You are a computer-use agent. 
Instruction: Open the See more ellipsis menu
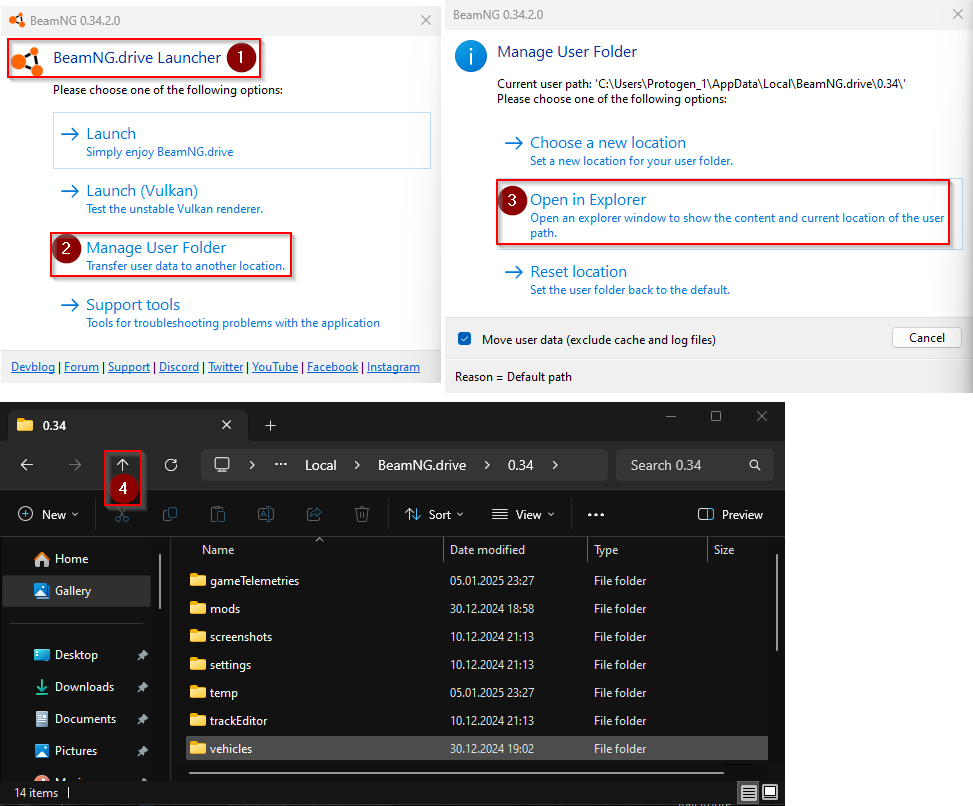[596, 514]
